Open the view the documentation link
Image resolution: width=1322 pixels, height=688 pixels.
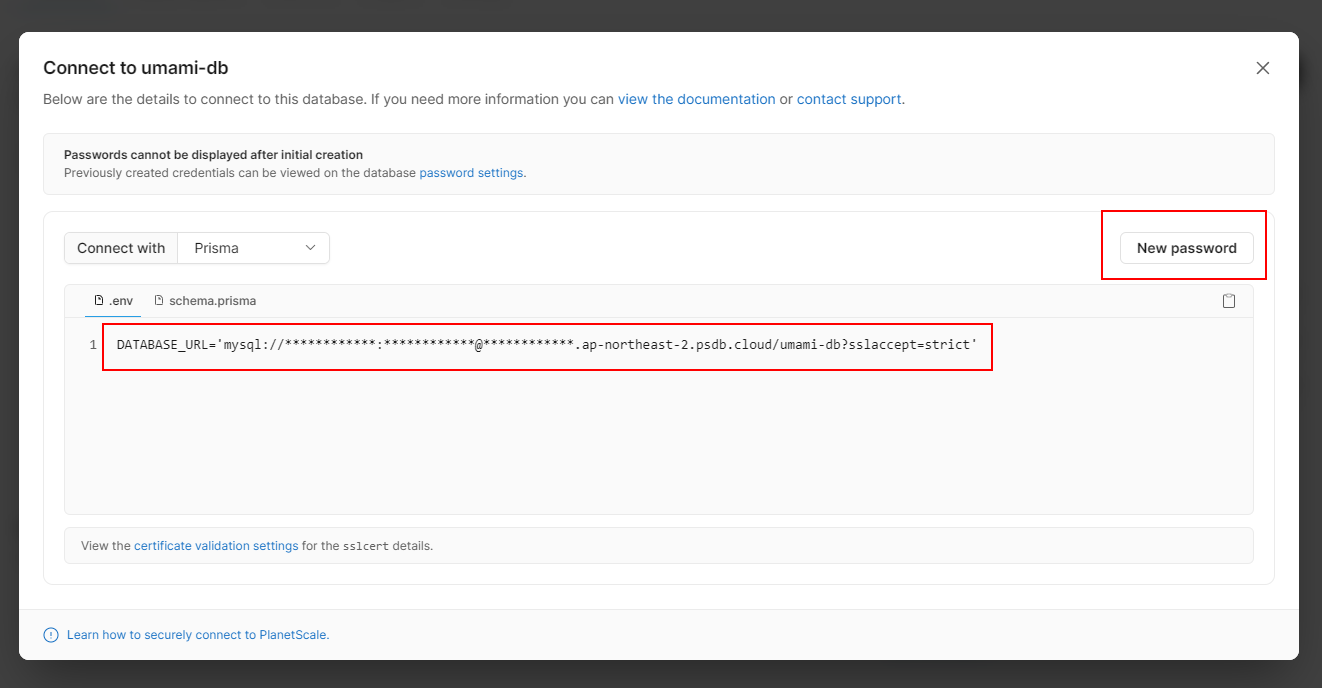[697, 99]
